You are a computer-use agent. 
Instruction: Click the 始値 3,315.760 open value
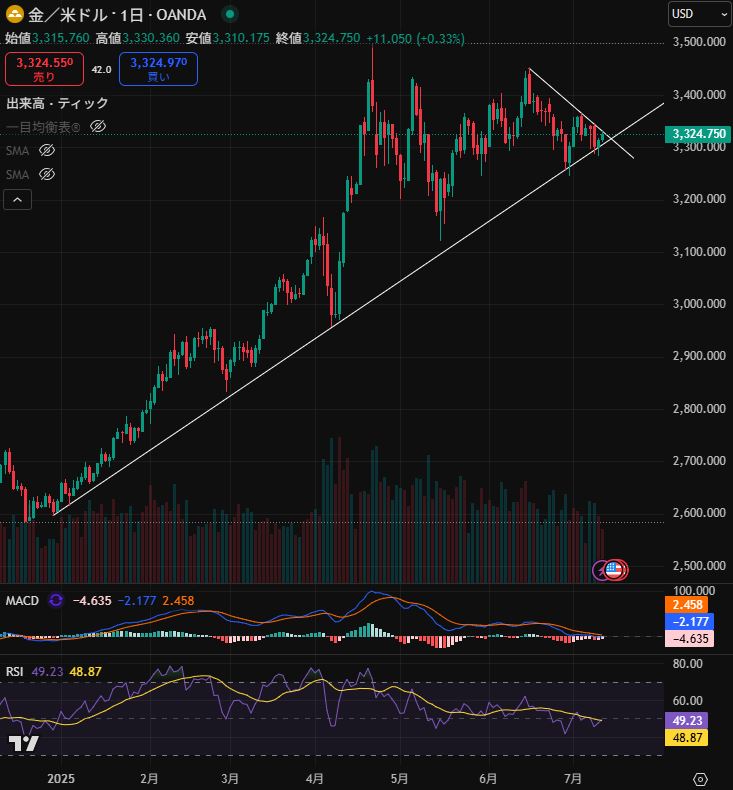(x=47, y=38)
